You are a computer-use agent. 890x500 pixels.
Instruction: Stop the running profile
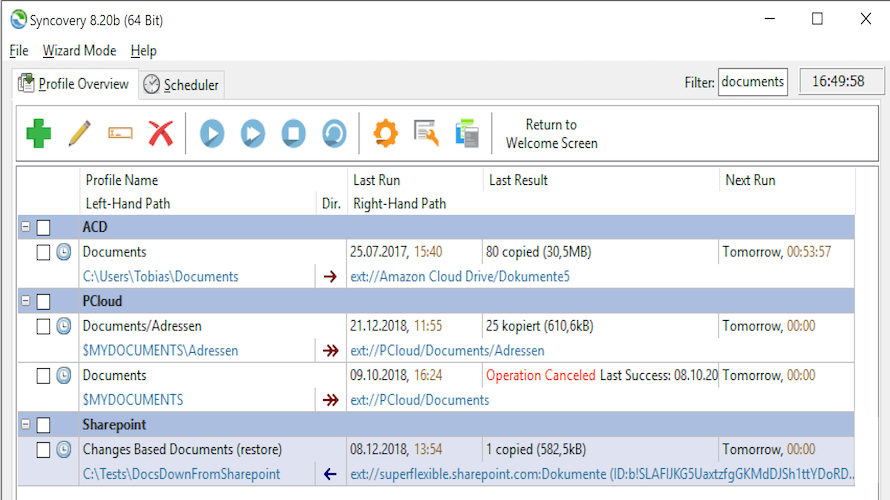coord(293,134)
